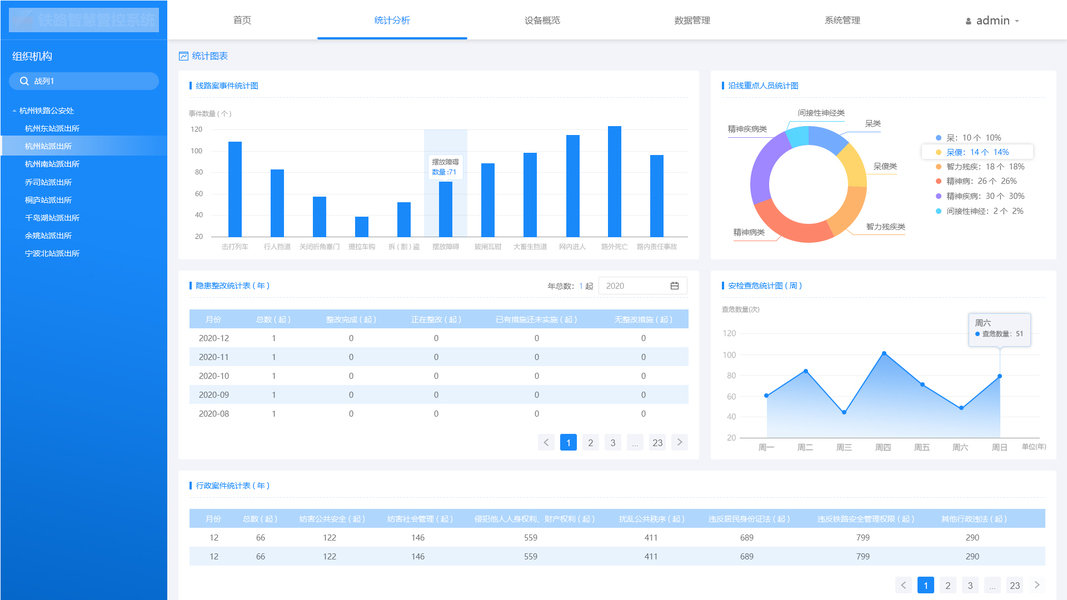The height and width of the screenshot is (600, 1067).
Task: Open the calendar icon in year picker
Action: 674,286
